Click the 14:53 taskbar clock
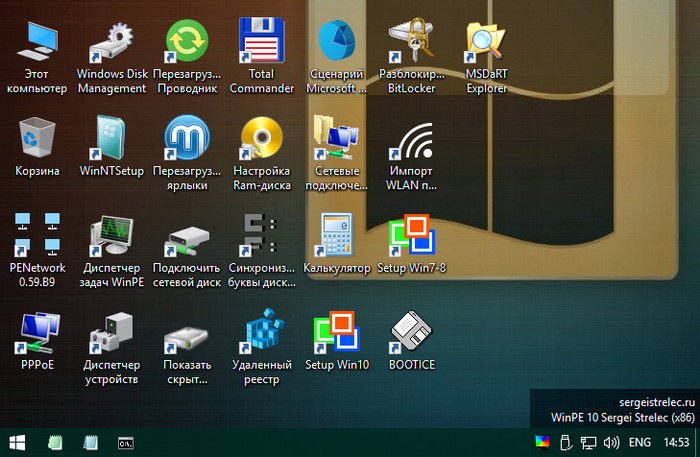The image size is (700, 457). point(676,442)
